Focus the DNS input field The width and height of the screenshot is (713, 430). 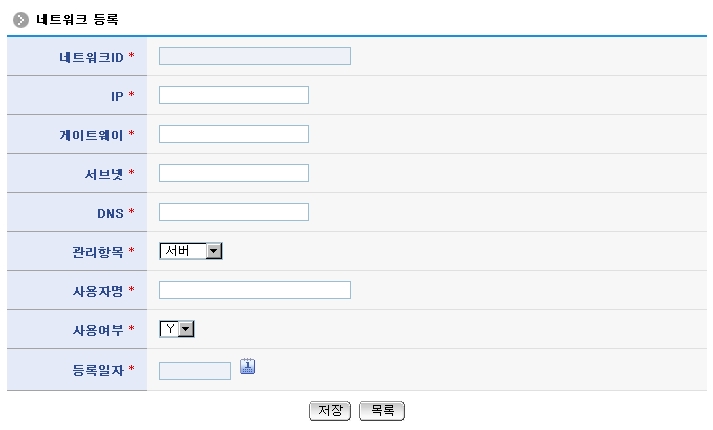click(x=234, y=212)
